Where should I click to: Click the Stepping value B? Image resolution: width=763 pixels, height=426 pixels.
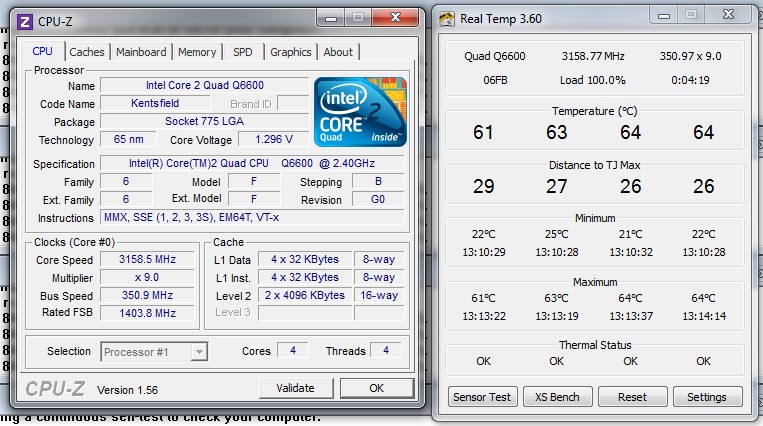pyautogui.click(x=378, y=182)
